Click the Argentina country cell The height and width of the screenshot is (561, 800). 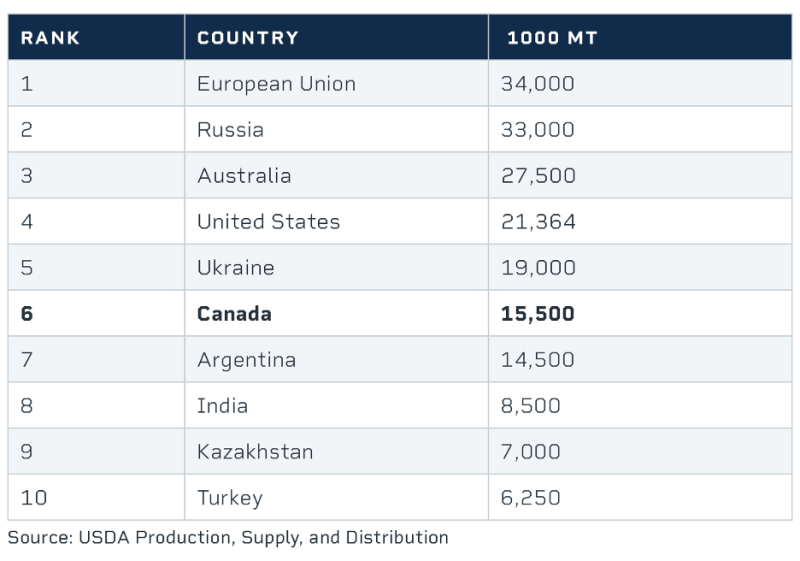coord(246,360)
